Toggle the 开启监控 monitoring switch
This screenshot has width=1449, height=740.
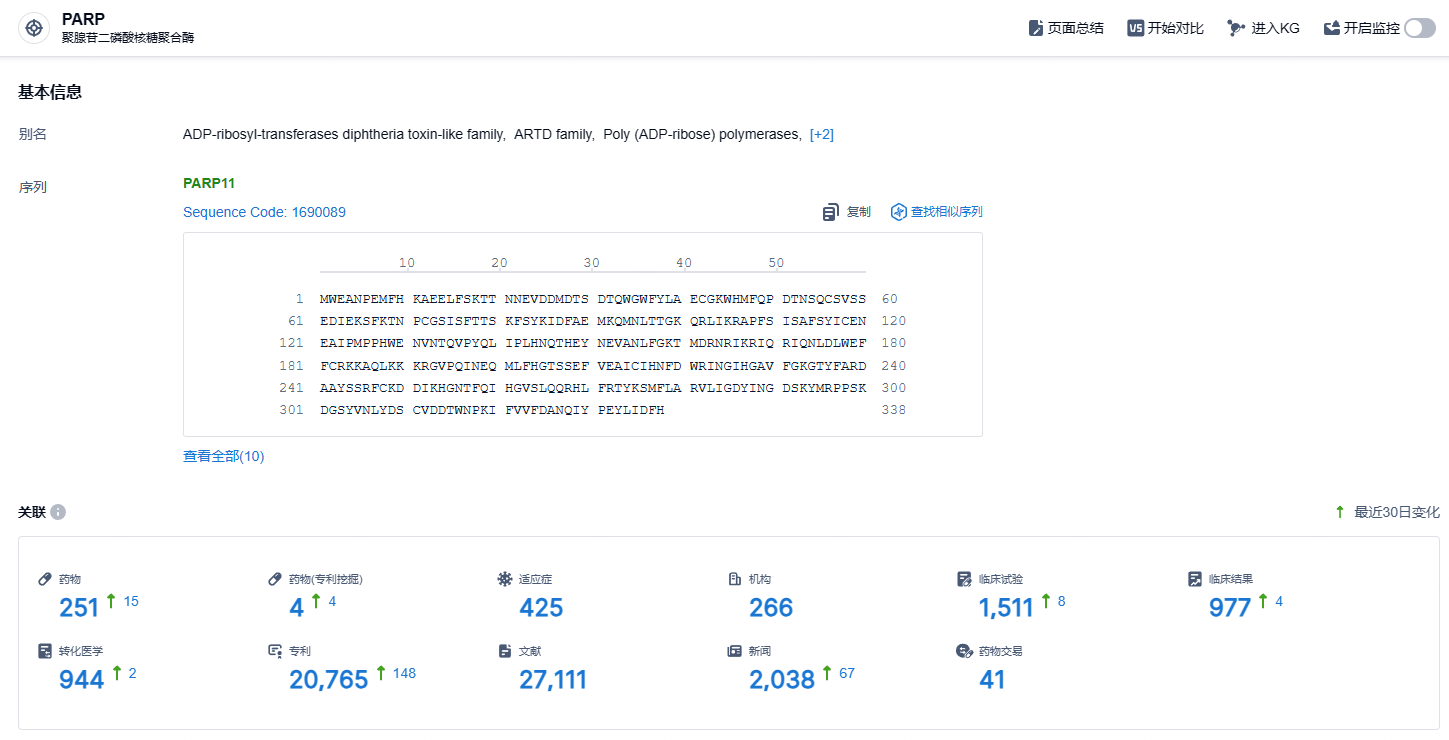pyautogui.click(x=1420, y=28)
